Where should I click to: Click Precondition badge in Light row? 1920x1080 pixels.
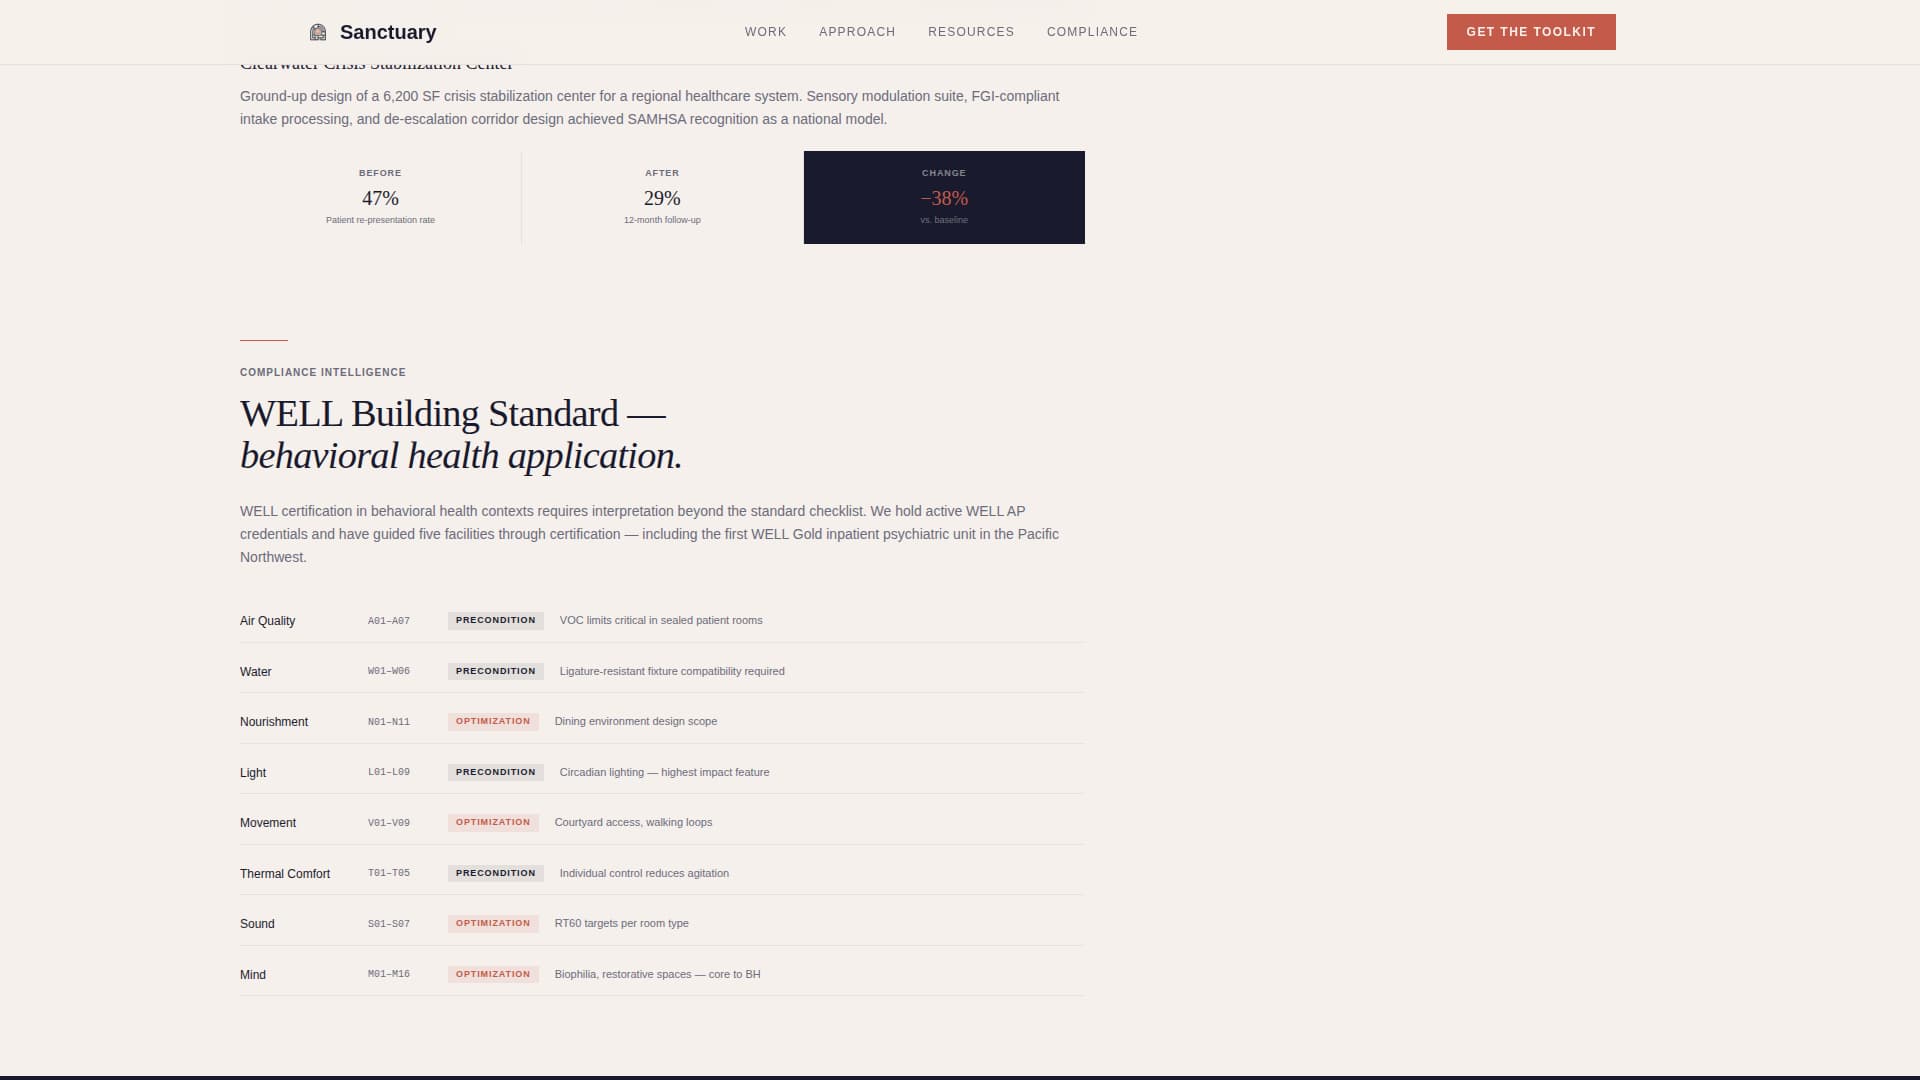pyautogui.click(x=496, y=772)
